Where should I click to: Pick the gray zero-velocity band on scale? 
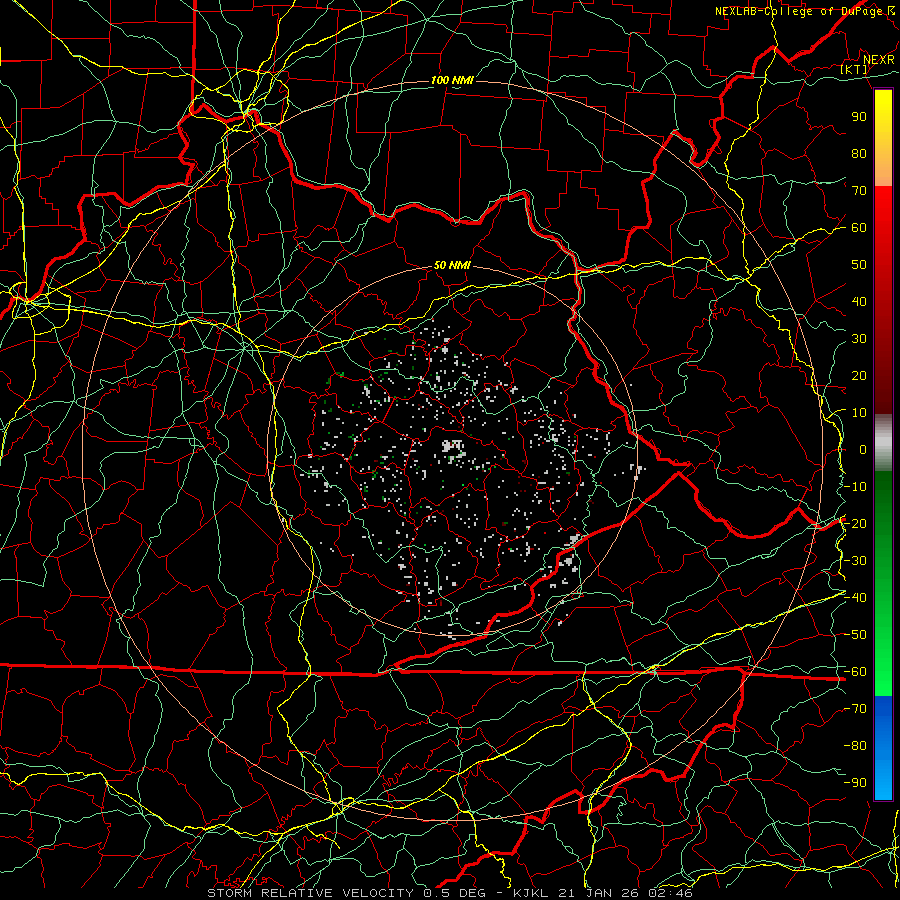tap(883, 443)
